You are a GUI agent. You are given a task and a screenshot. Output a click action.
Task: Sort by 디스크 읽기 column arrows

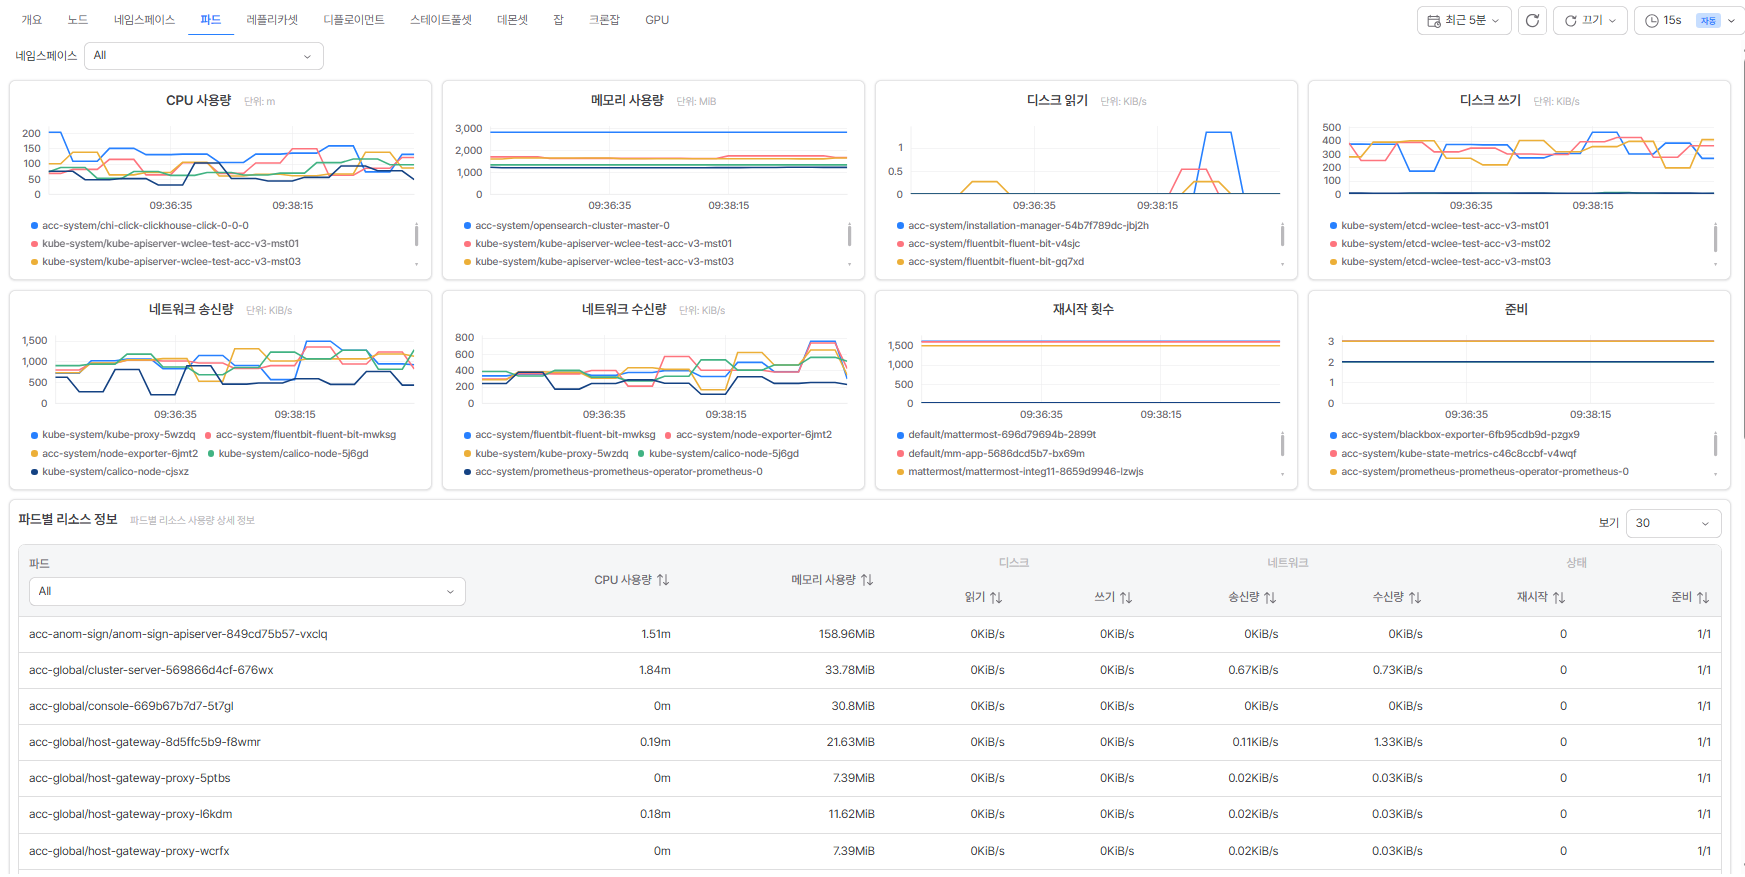click(x=996, y=597)
